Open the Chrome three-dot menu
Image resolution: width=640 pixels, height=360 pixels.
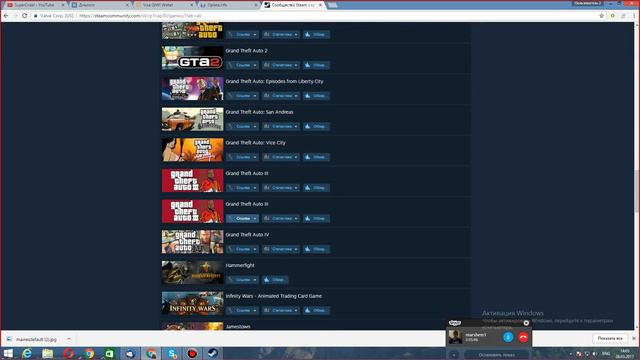(634, 16)
